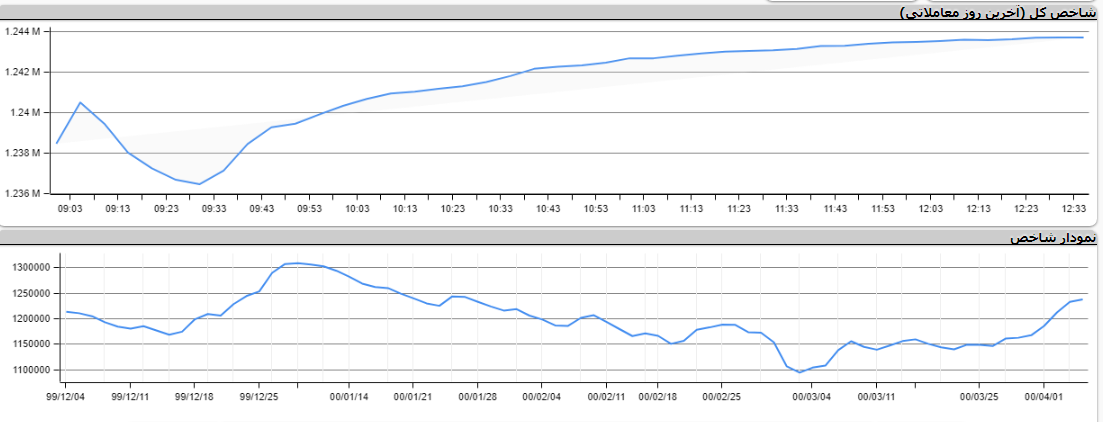
Task: Click the 00/04/01 date axis label
Action: (x=1044, y=396)
